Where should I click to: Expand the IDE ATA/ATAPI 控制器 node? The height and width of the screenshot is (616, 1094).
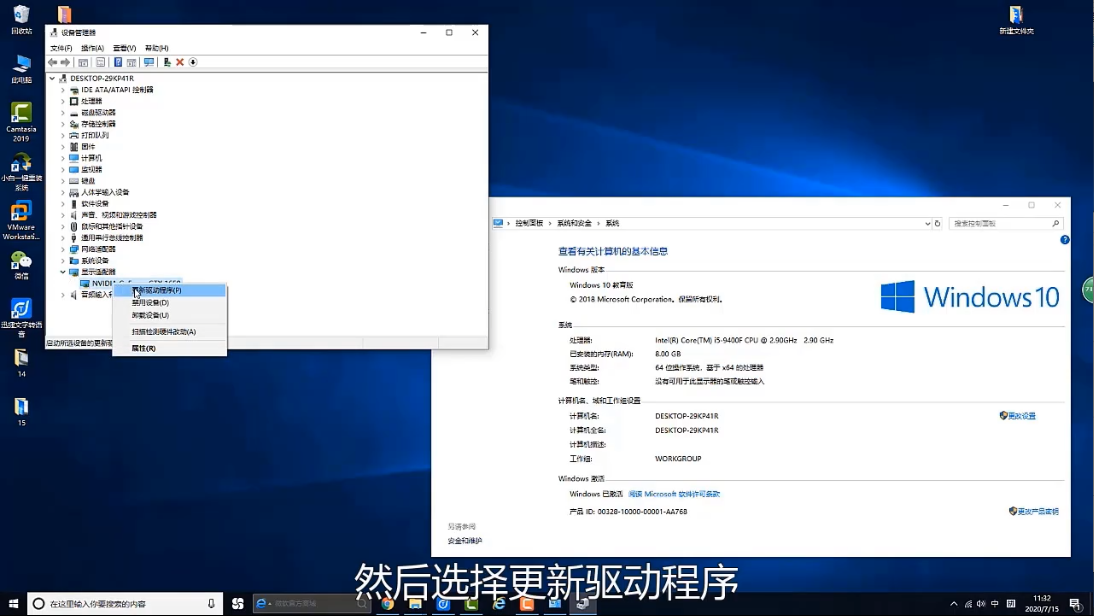[63, 90]
